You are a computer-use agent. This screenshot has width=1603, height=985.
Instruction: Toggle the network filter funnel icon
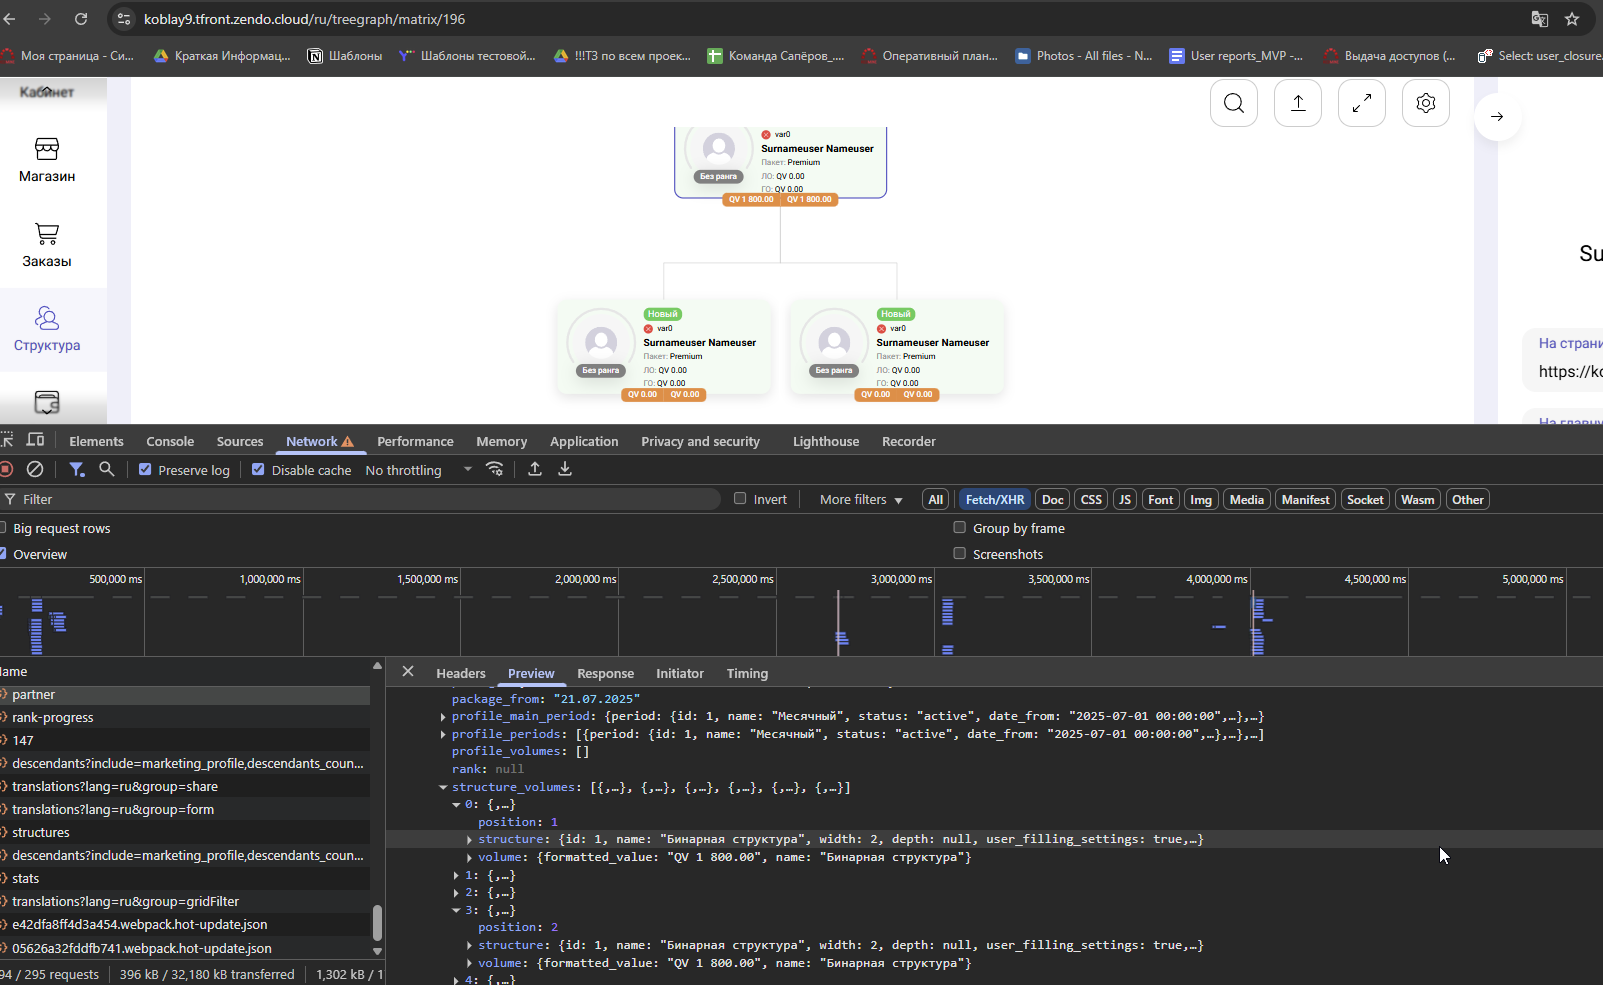point(77,469)
